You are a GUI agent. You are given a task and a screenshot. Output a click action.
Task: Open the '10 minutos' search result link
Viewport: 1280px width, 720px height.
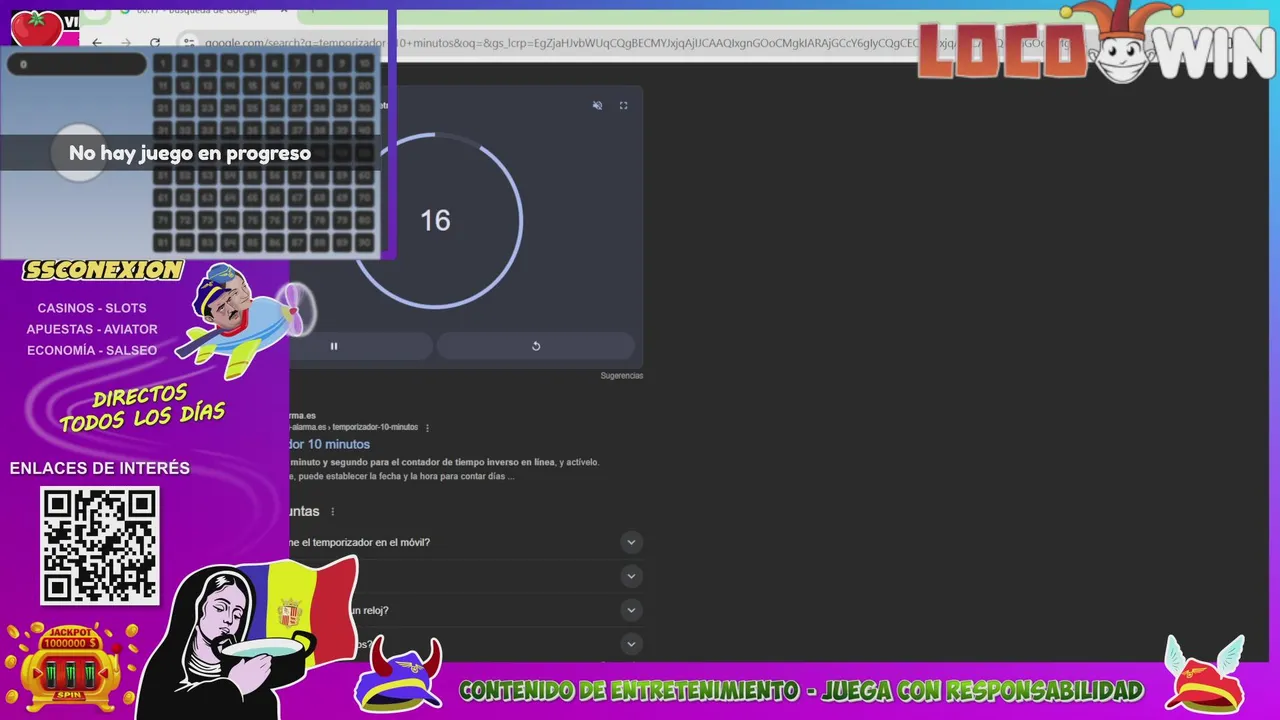330,444
